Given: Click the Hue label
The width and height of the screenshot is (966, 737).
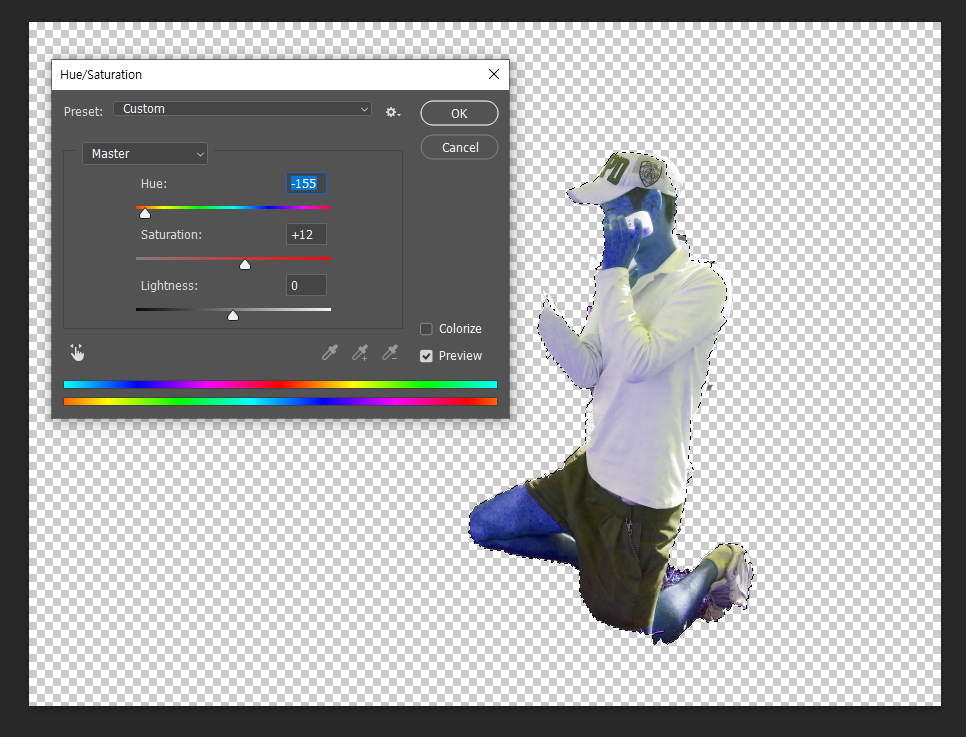Looking at the screenshot, I should (x=153, y=184).
